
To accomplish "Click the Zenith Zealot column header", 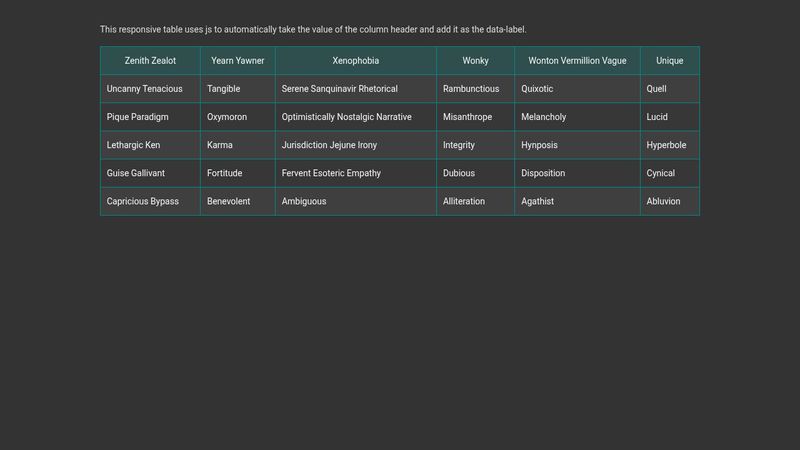I will point(150,61).
